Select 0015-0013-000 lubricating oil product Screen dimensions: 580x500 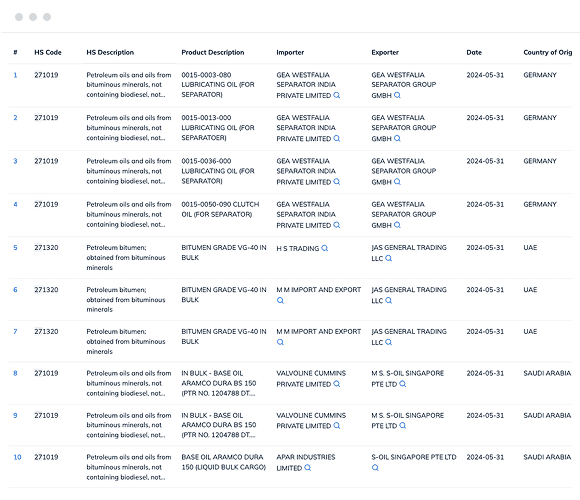pos(218,128)
